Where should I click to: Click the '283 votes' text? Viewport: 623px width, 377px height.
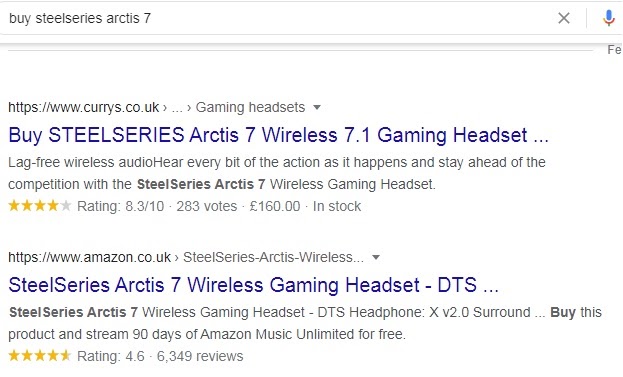207,206
